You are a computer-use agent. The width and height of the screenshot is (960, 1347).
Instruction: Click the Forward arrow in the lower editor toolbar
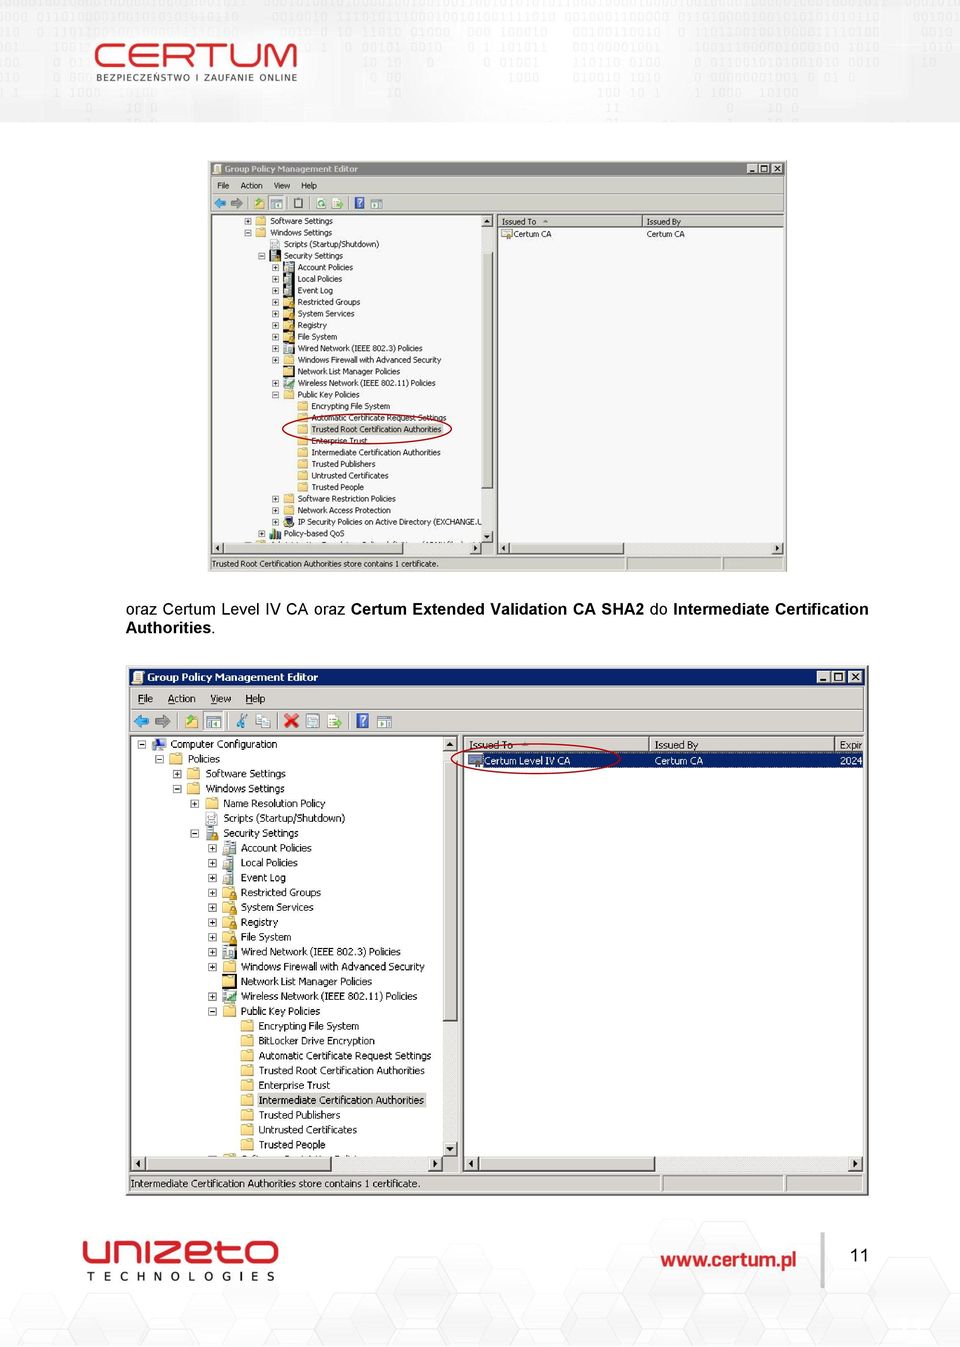point(162,721)
